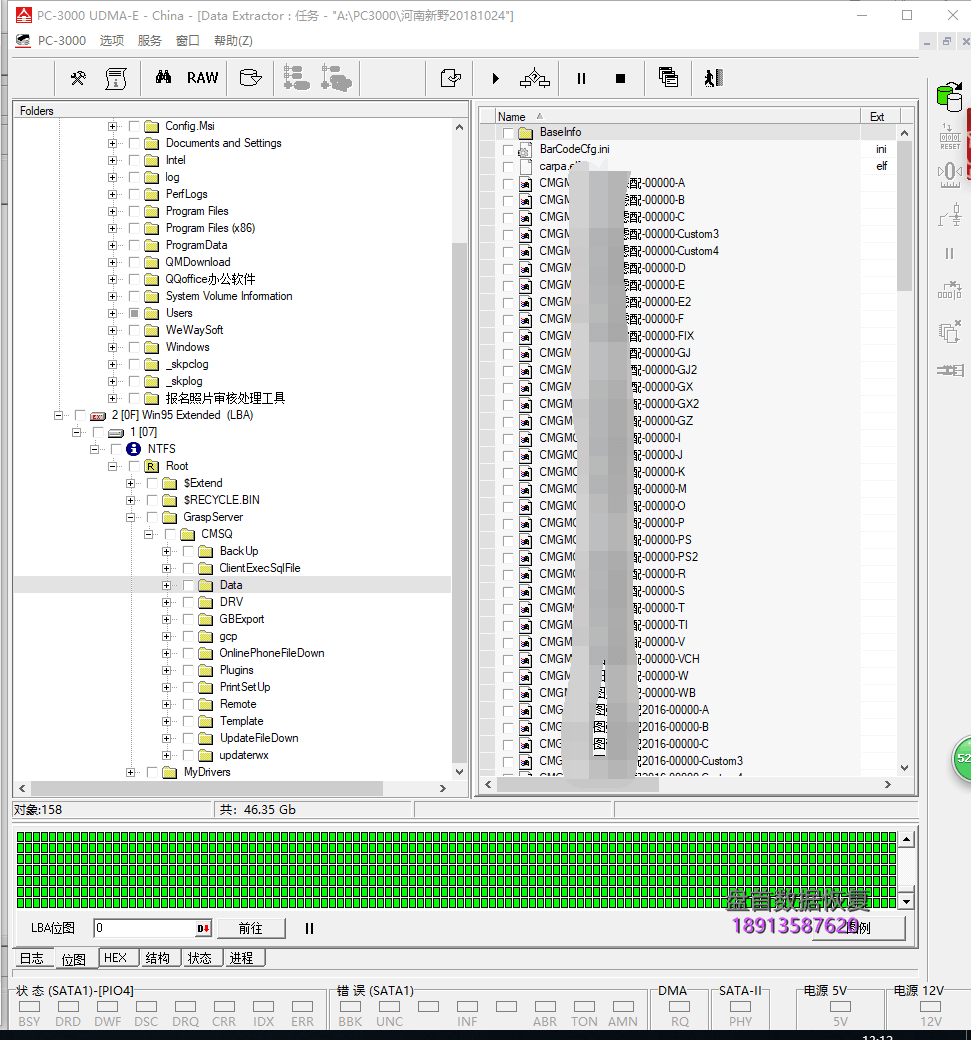
Task: Click the Root folder R icon
Action: tap(152, 466)
